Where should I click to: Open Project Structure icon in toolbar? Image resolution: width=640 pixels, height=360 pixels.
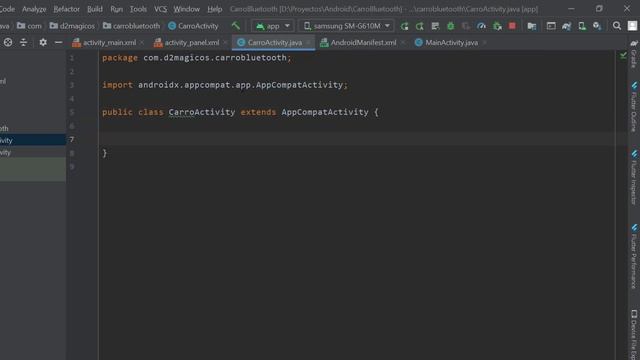pos(532,26)
